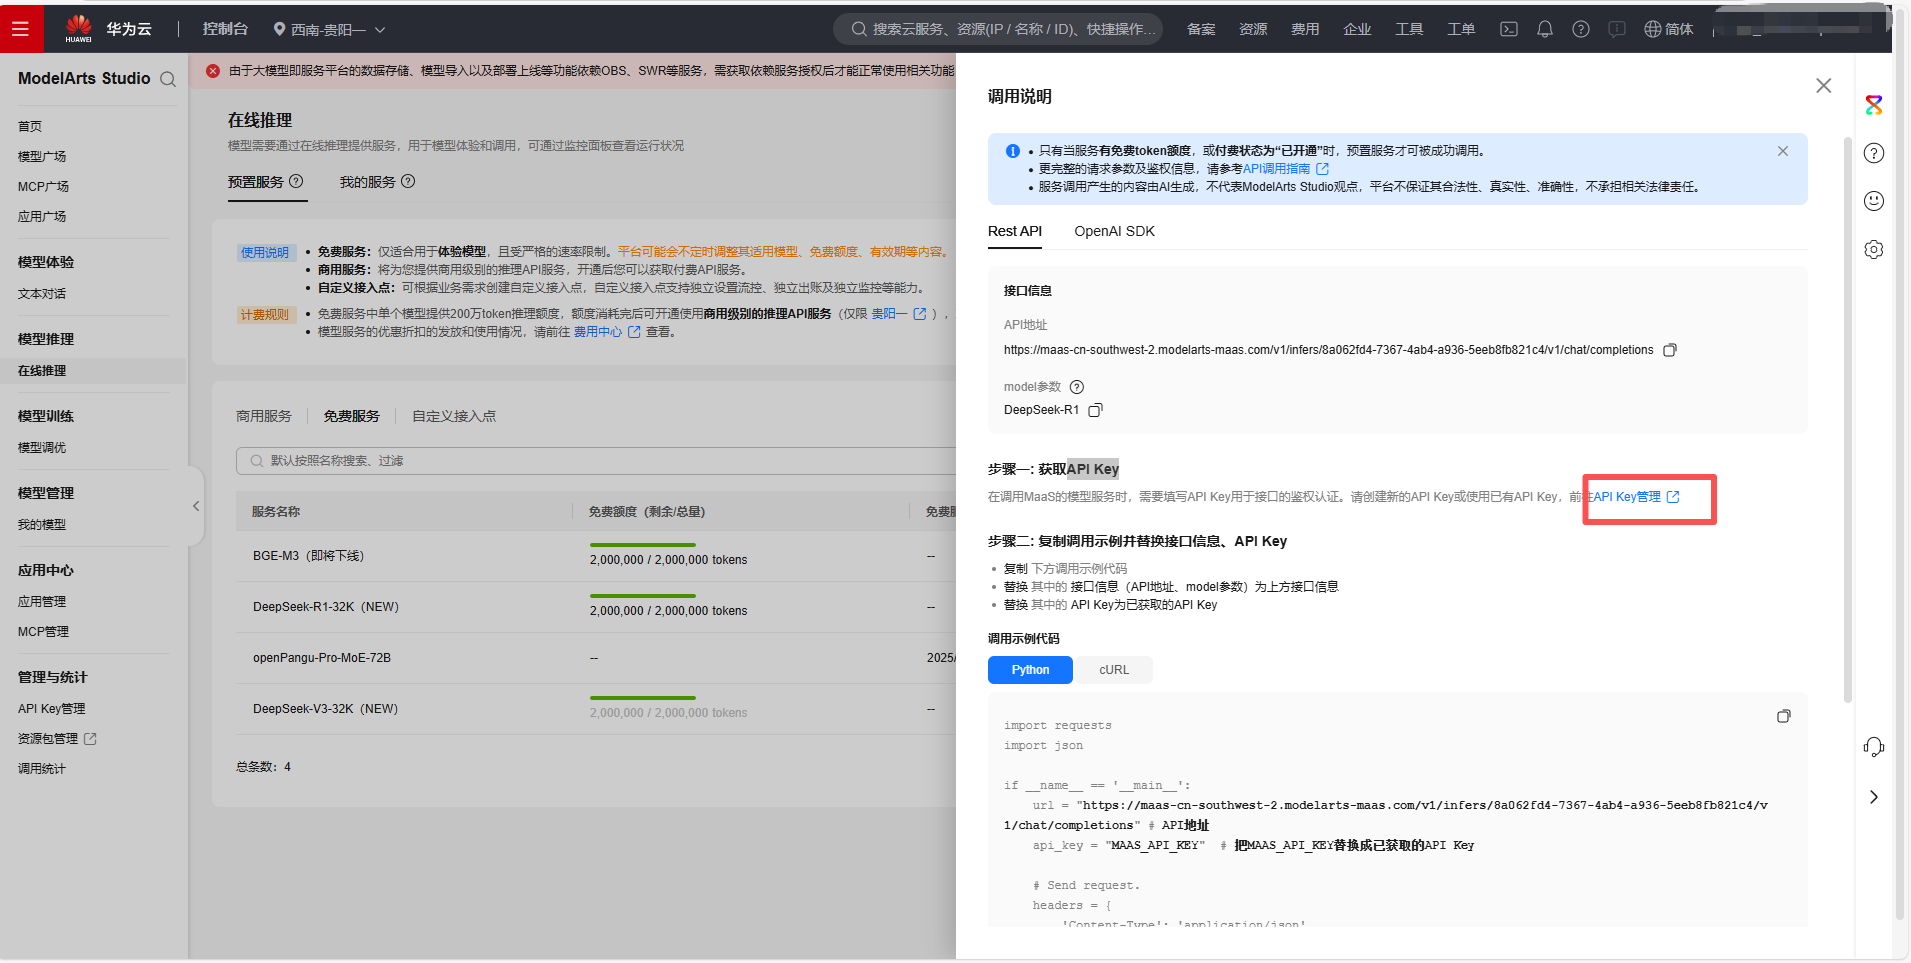Viewport: 1911px width, 963px height.
Task: Expand the right rail arrow
Action: tap(1874, 797)
